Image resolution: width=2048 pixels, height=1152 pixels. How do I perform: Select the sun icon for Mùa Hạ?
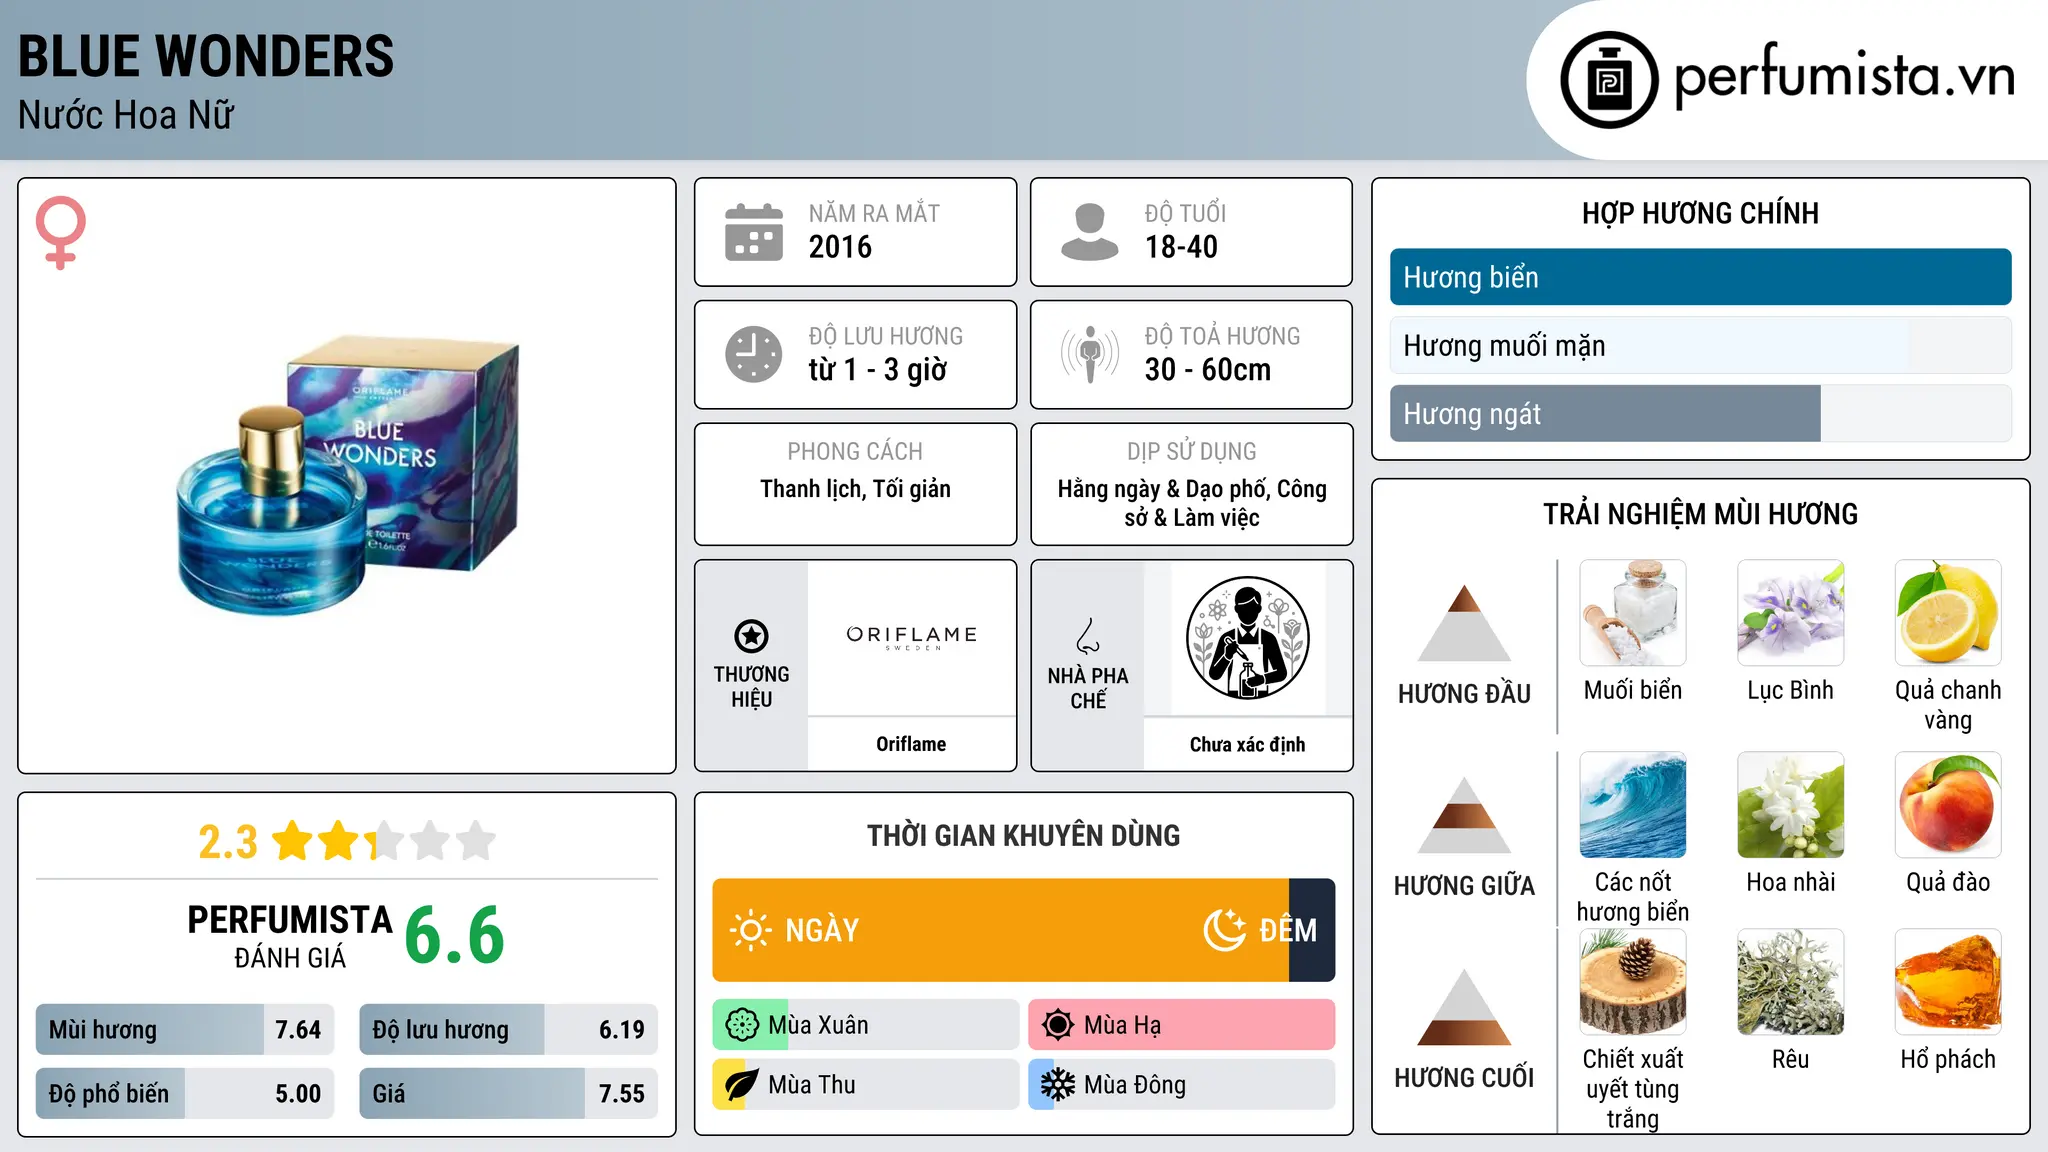pyautogui.click(x=1058, y=1025)
